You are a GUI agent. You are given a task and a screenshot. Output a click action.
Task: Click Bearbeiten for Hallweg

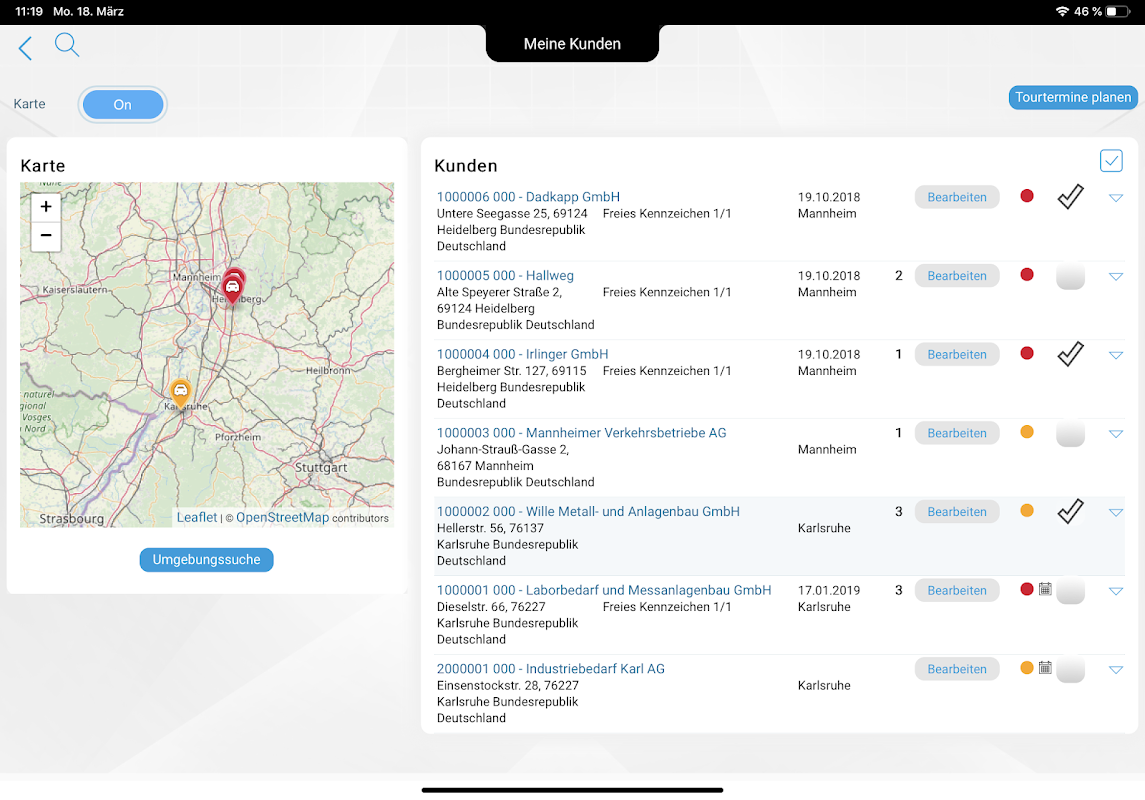(x=957, y=276)
